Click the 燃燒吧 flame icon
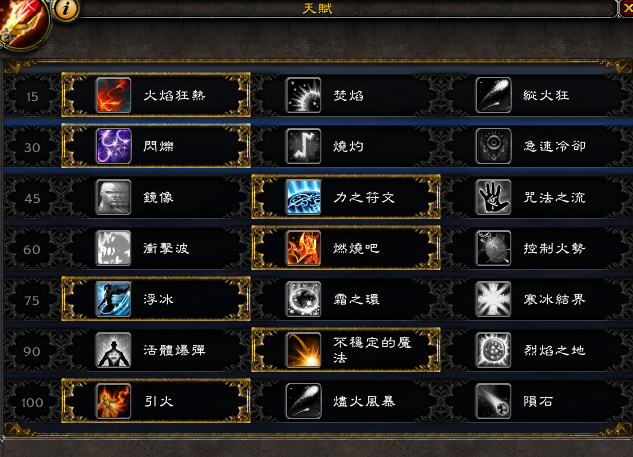 pos(304,248)
